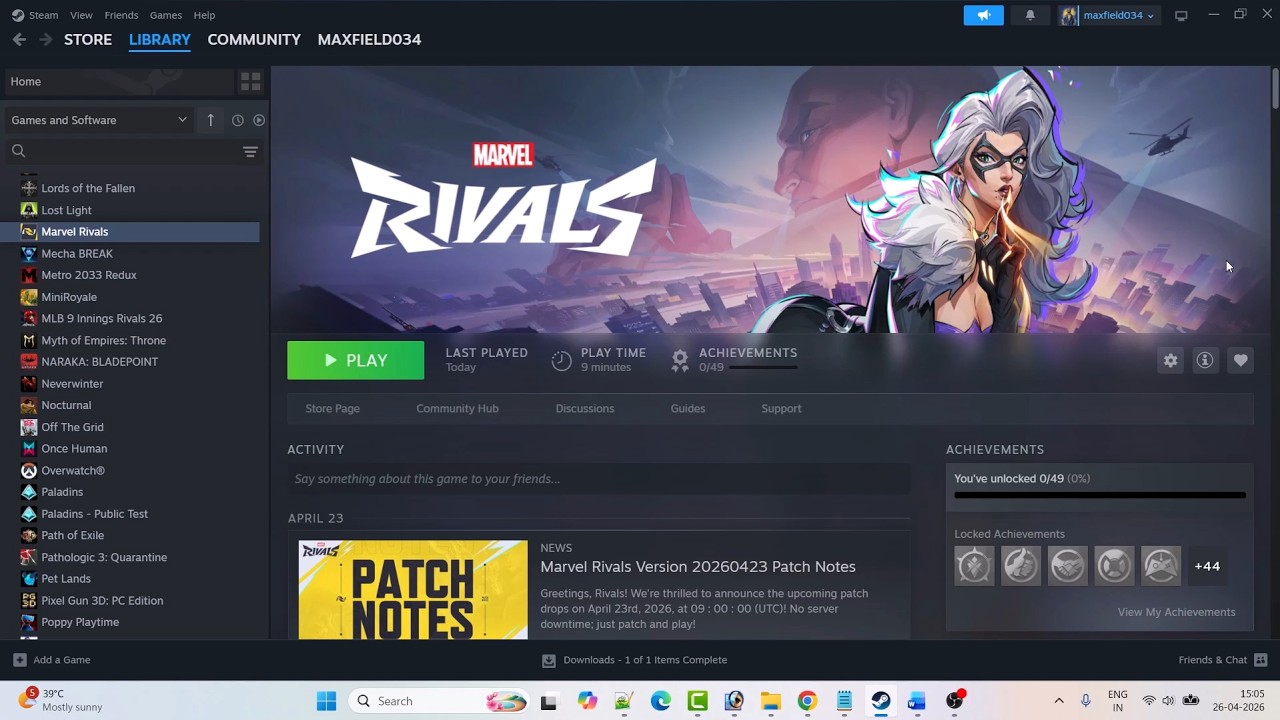Click the Metro 2033 Redux game icon
The height and width of the screenshot is (720, 1280).
click(29, 275)
